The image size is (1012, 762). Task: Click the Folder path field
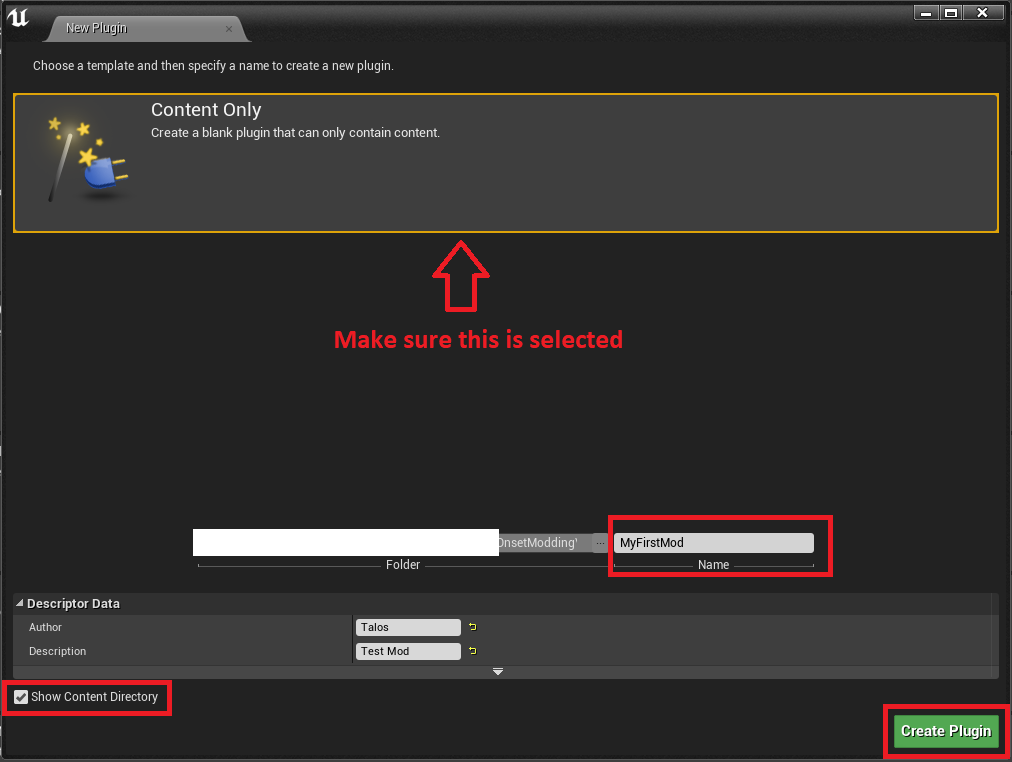[392, 543]
